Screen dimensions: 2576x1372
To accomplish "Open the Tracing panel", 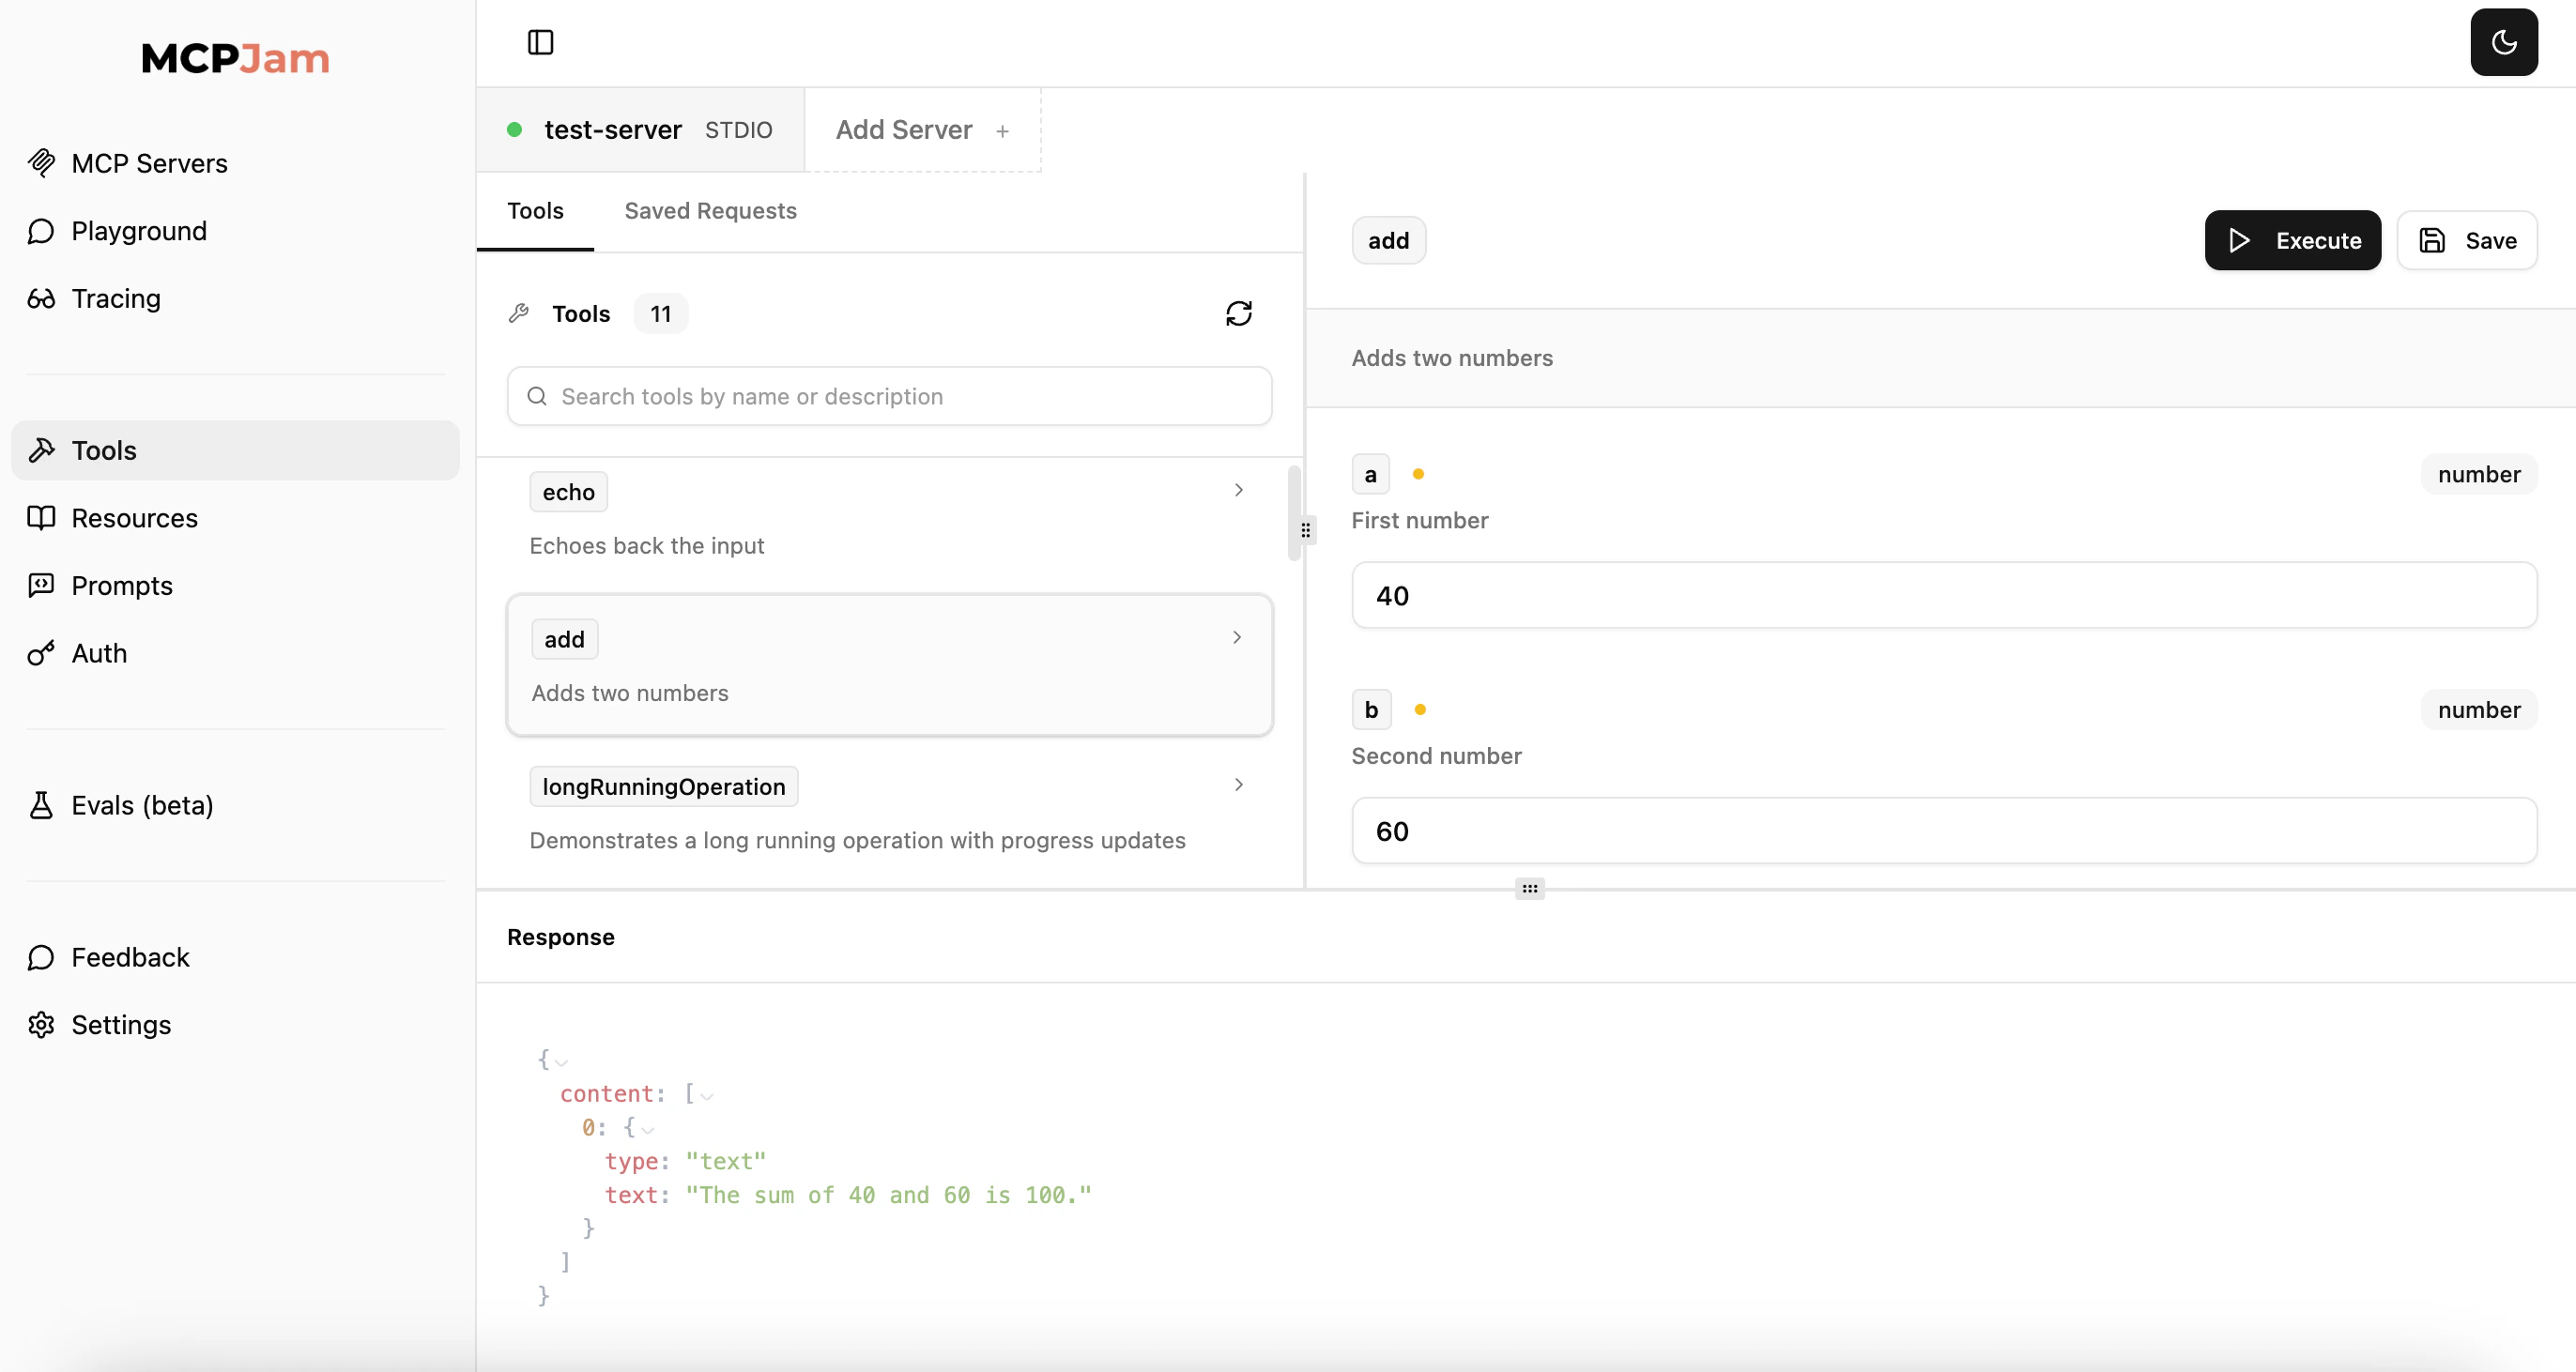I will coord(115,298).
